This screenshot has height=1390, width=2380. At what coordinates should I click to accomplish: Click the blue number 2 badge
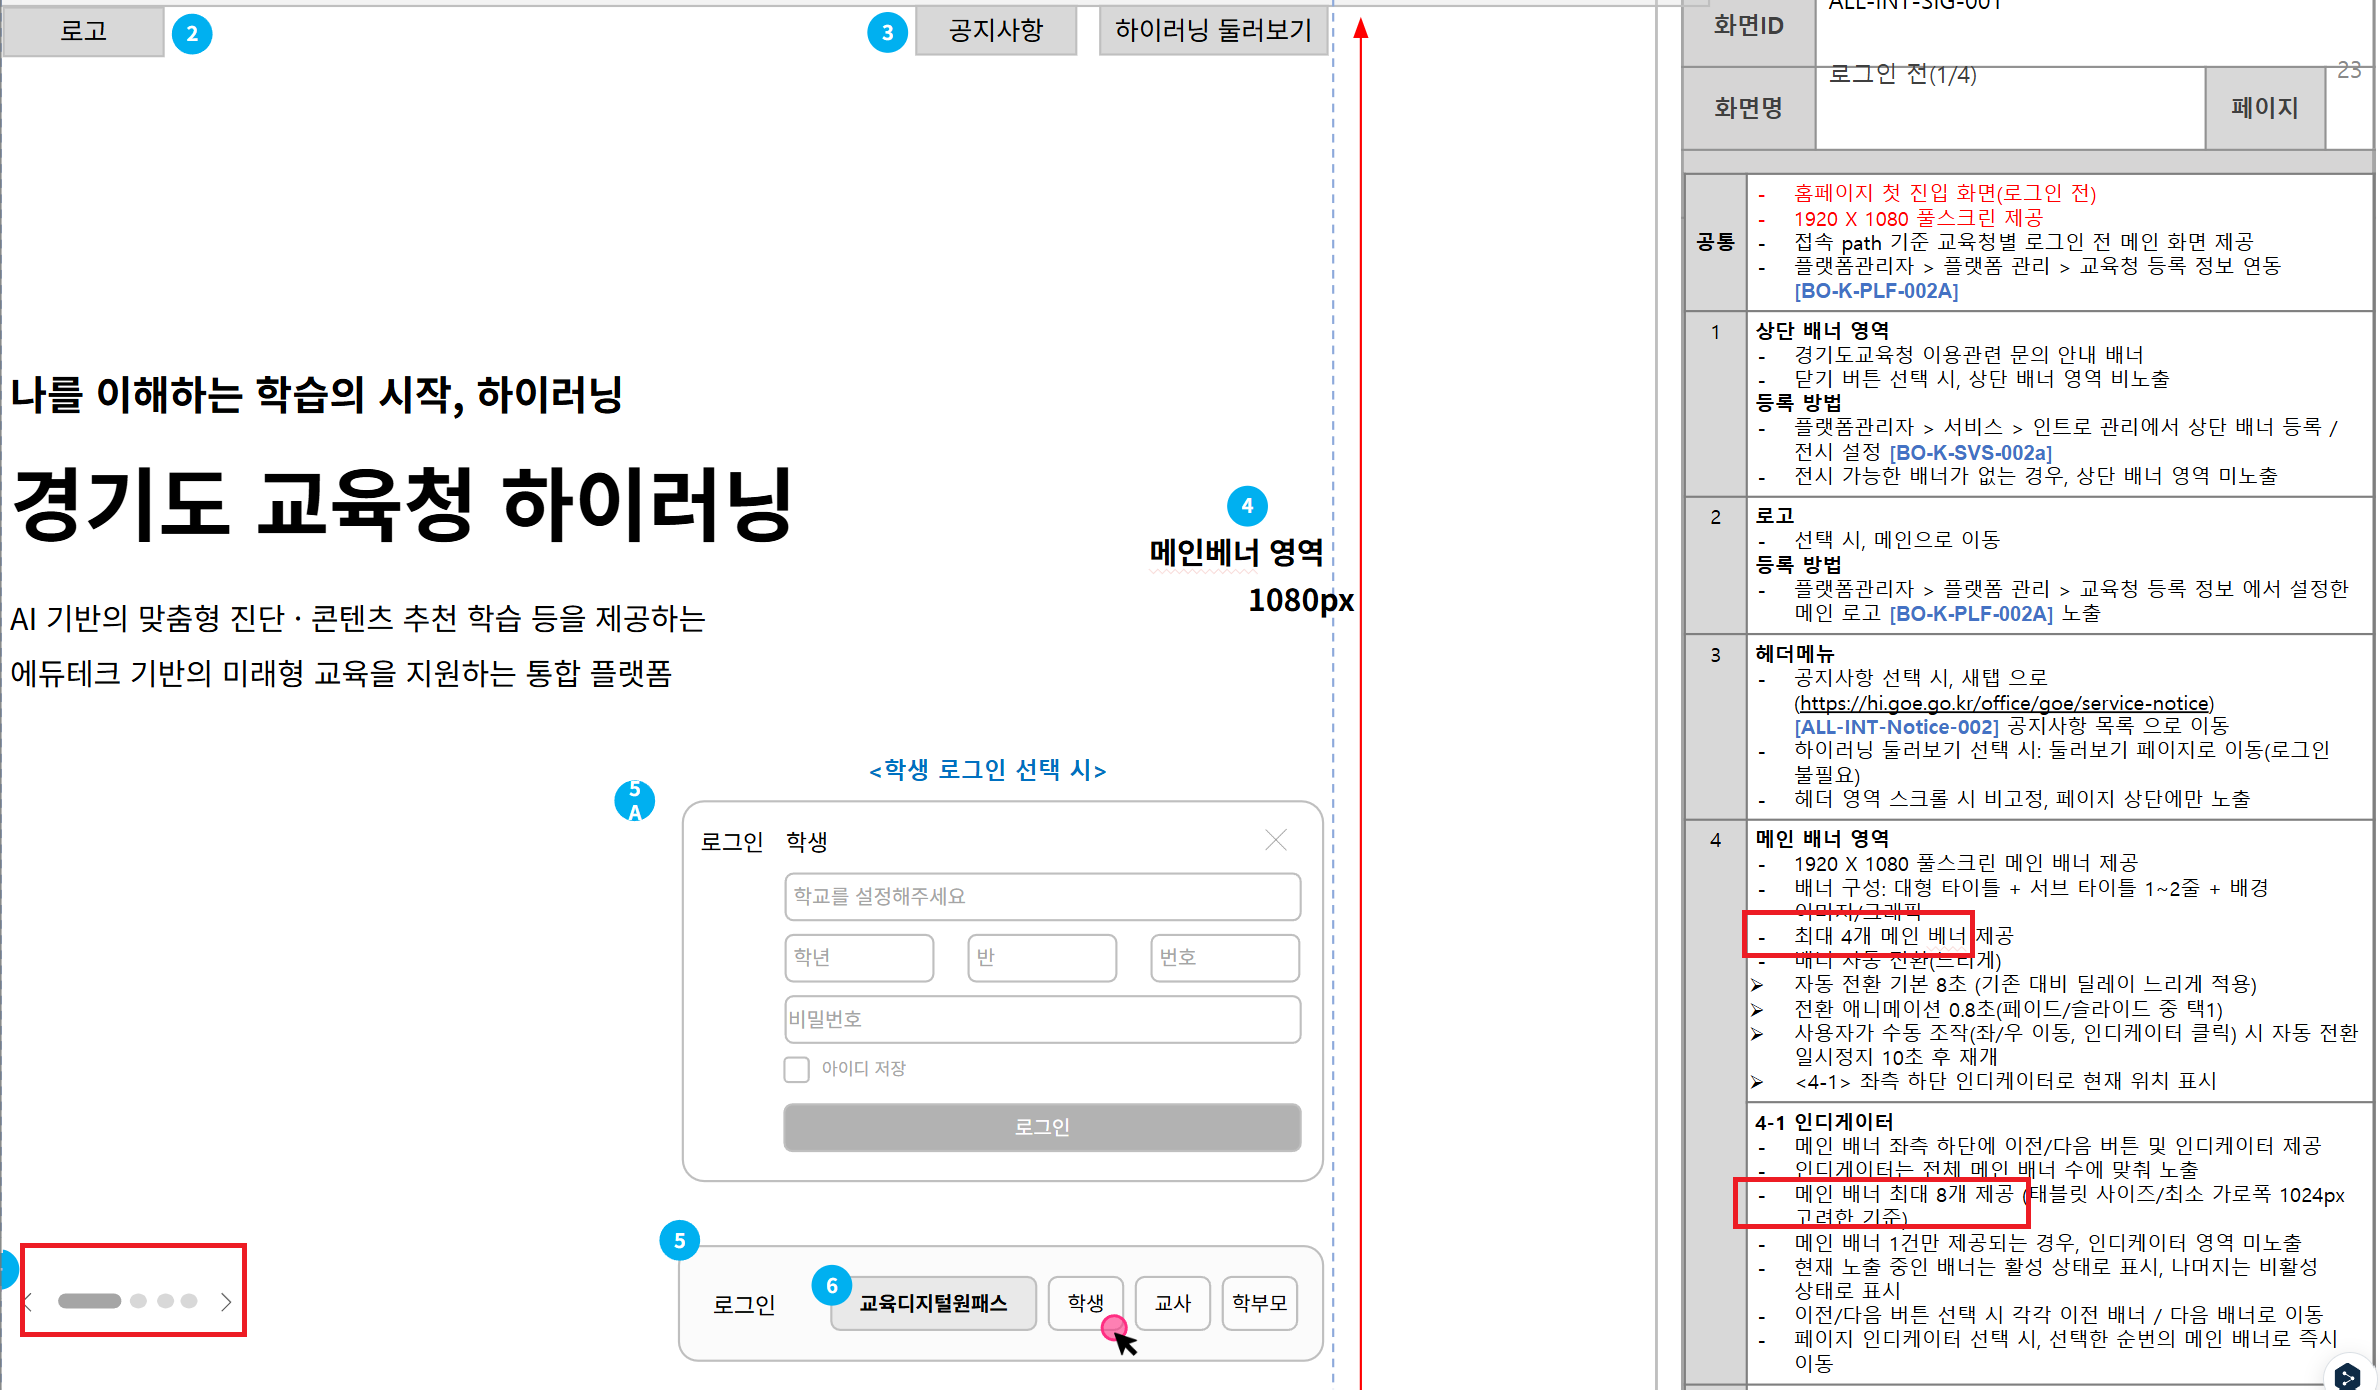(191, 34)
